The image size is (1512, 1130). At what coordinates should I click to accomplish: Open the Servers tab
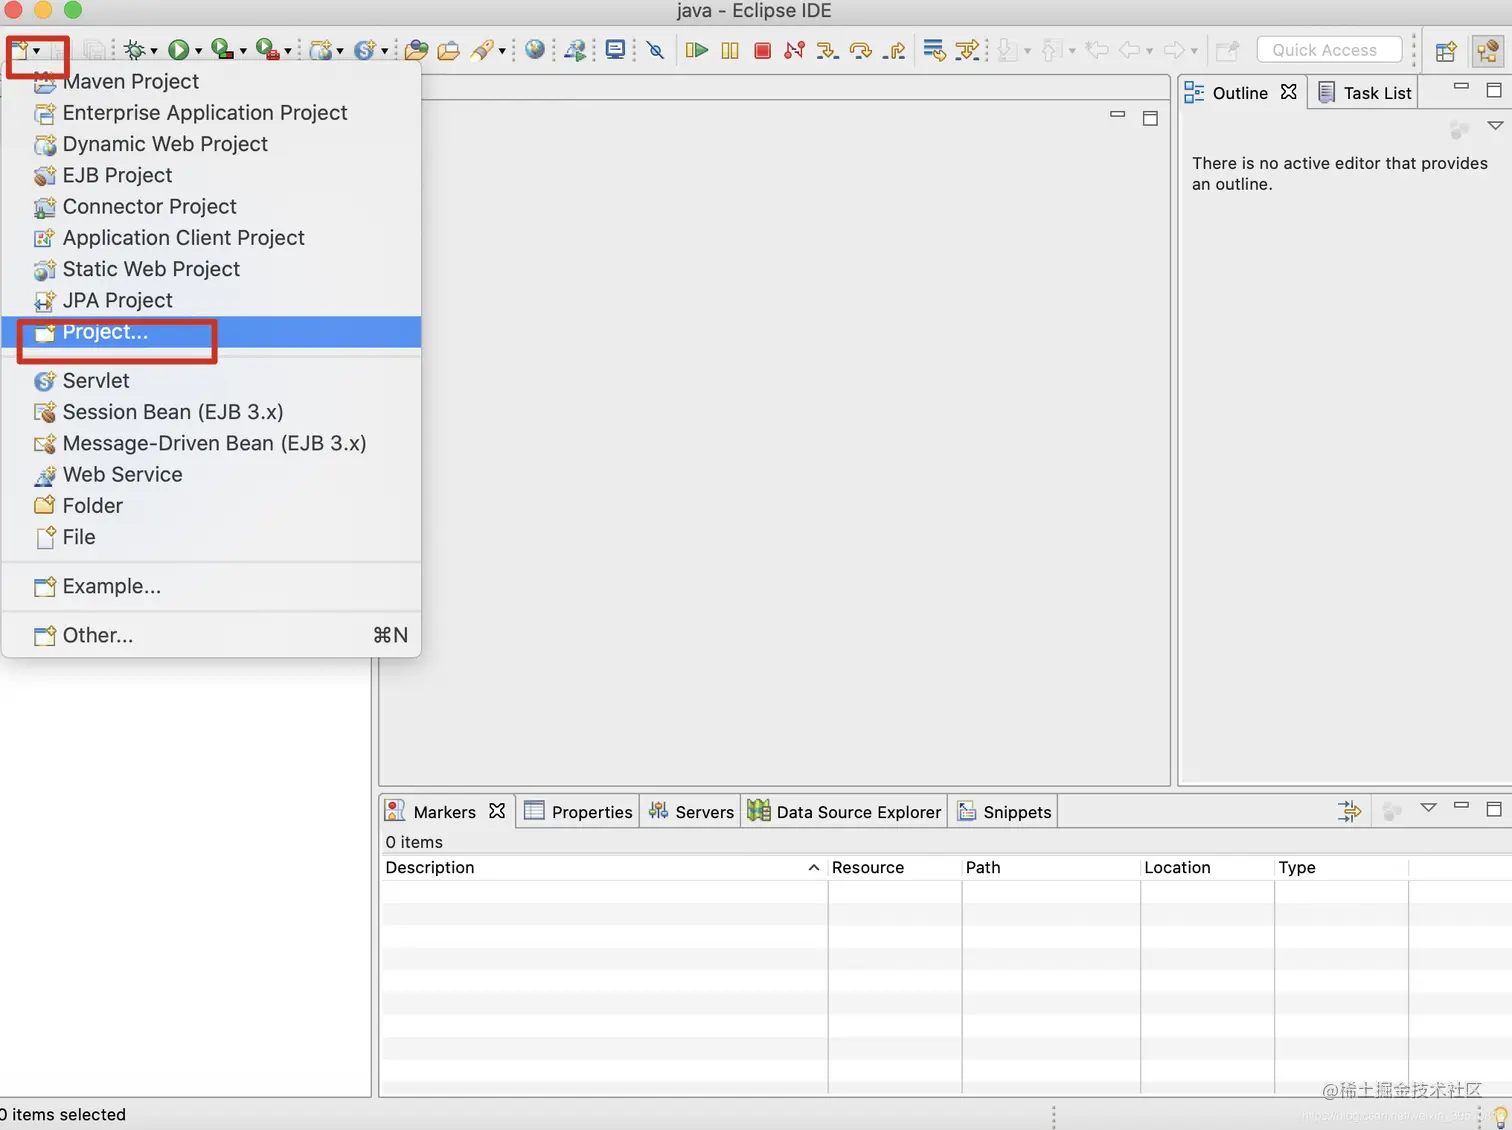click(691, 811)
